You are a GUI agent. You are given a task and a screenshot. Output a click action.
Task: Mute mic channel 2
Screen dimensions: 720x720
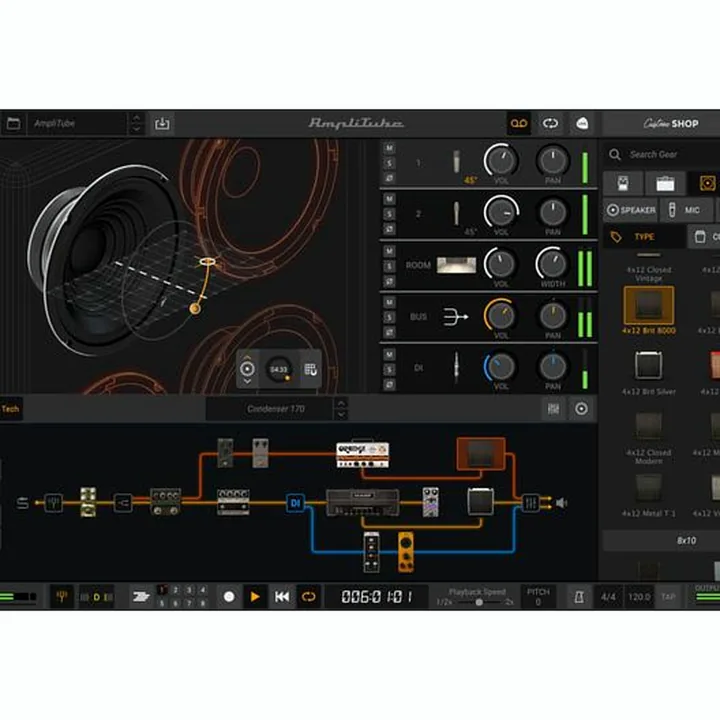pyautogui.click(x=389, y=199)
